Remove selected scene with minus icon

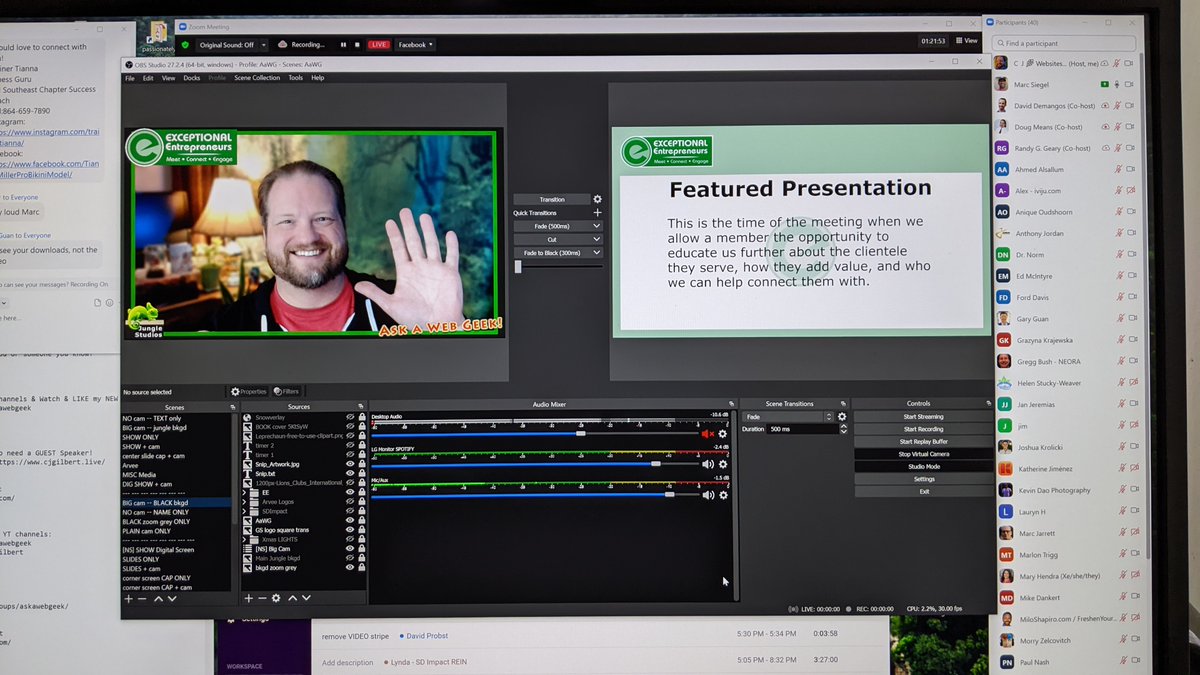click(x=142, y=598)
